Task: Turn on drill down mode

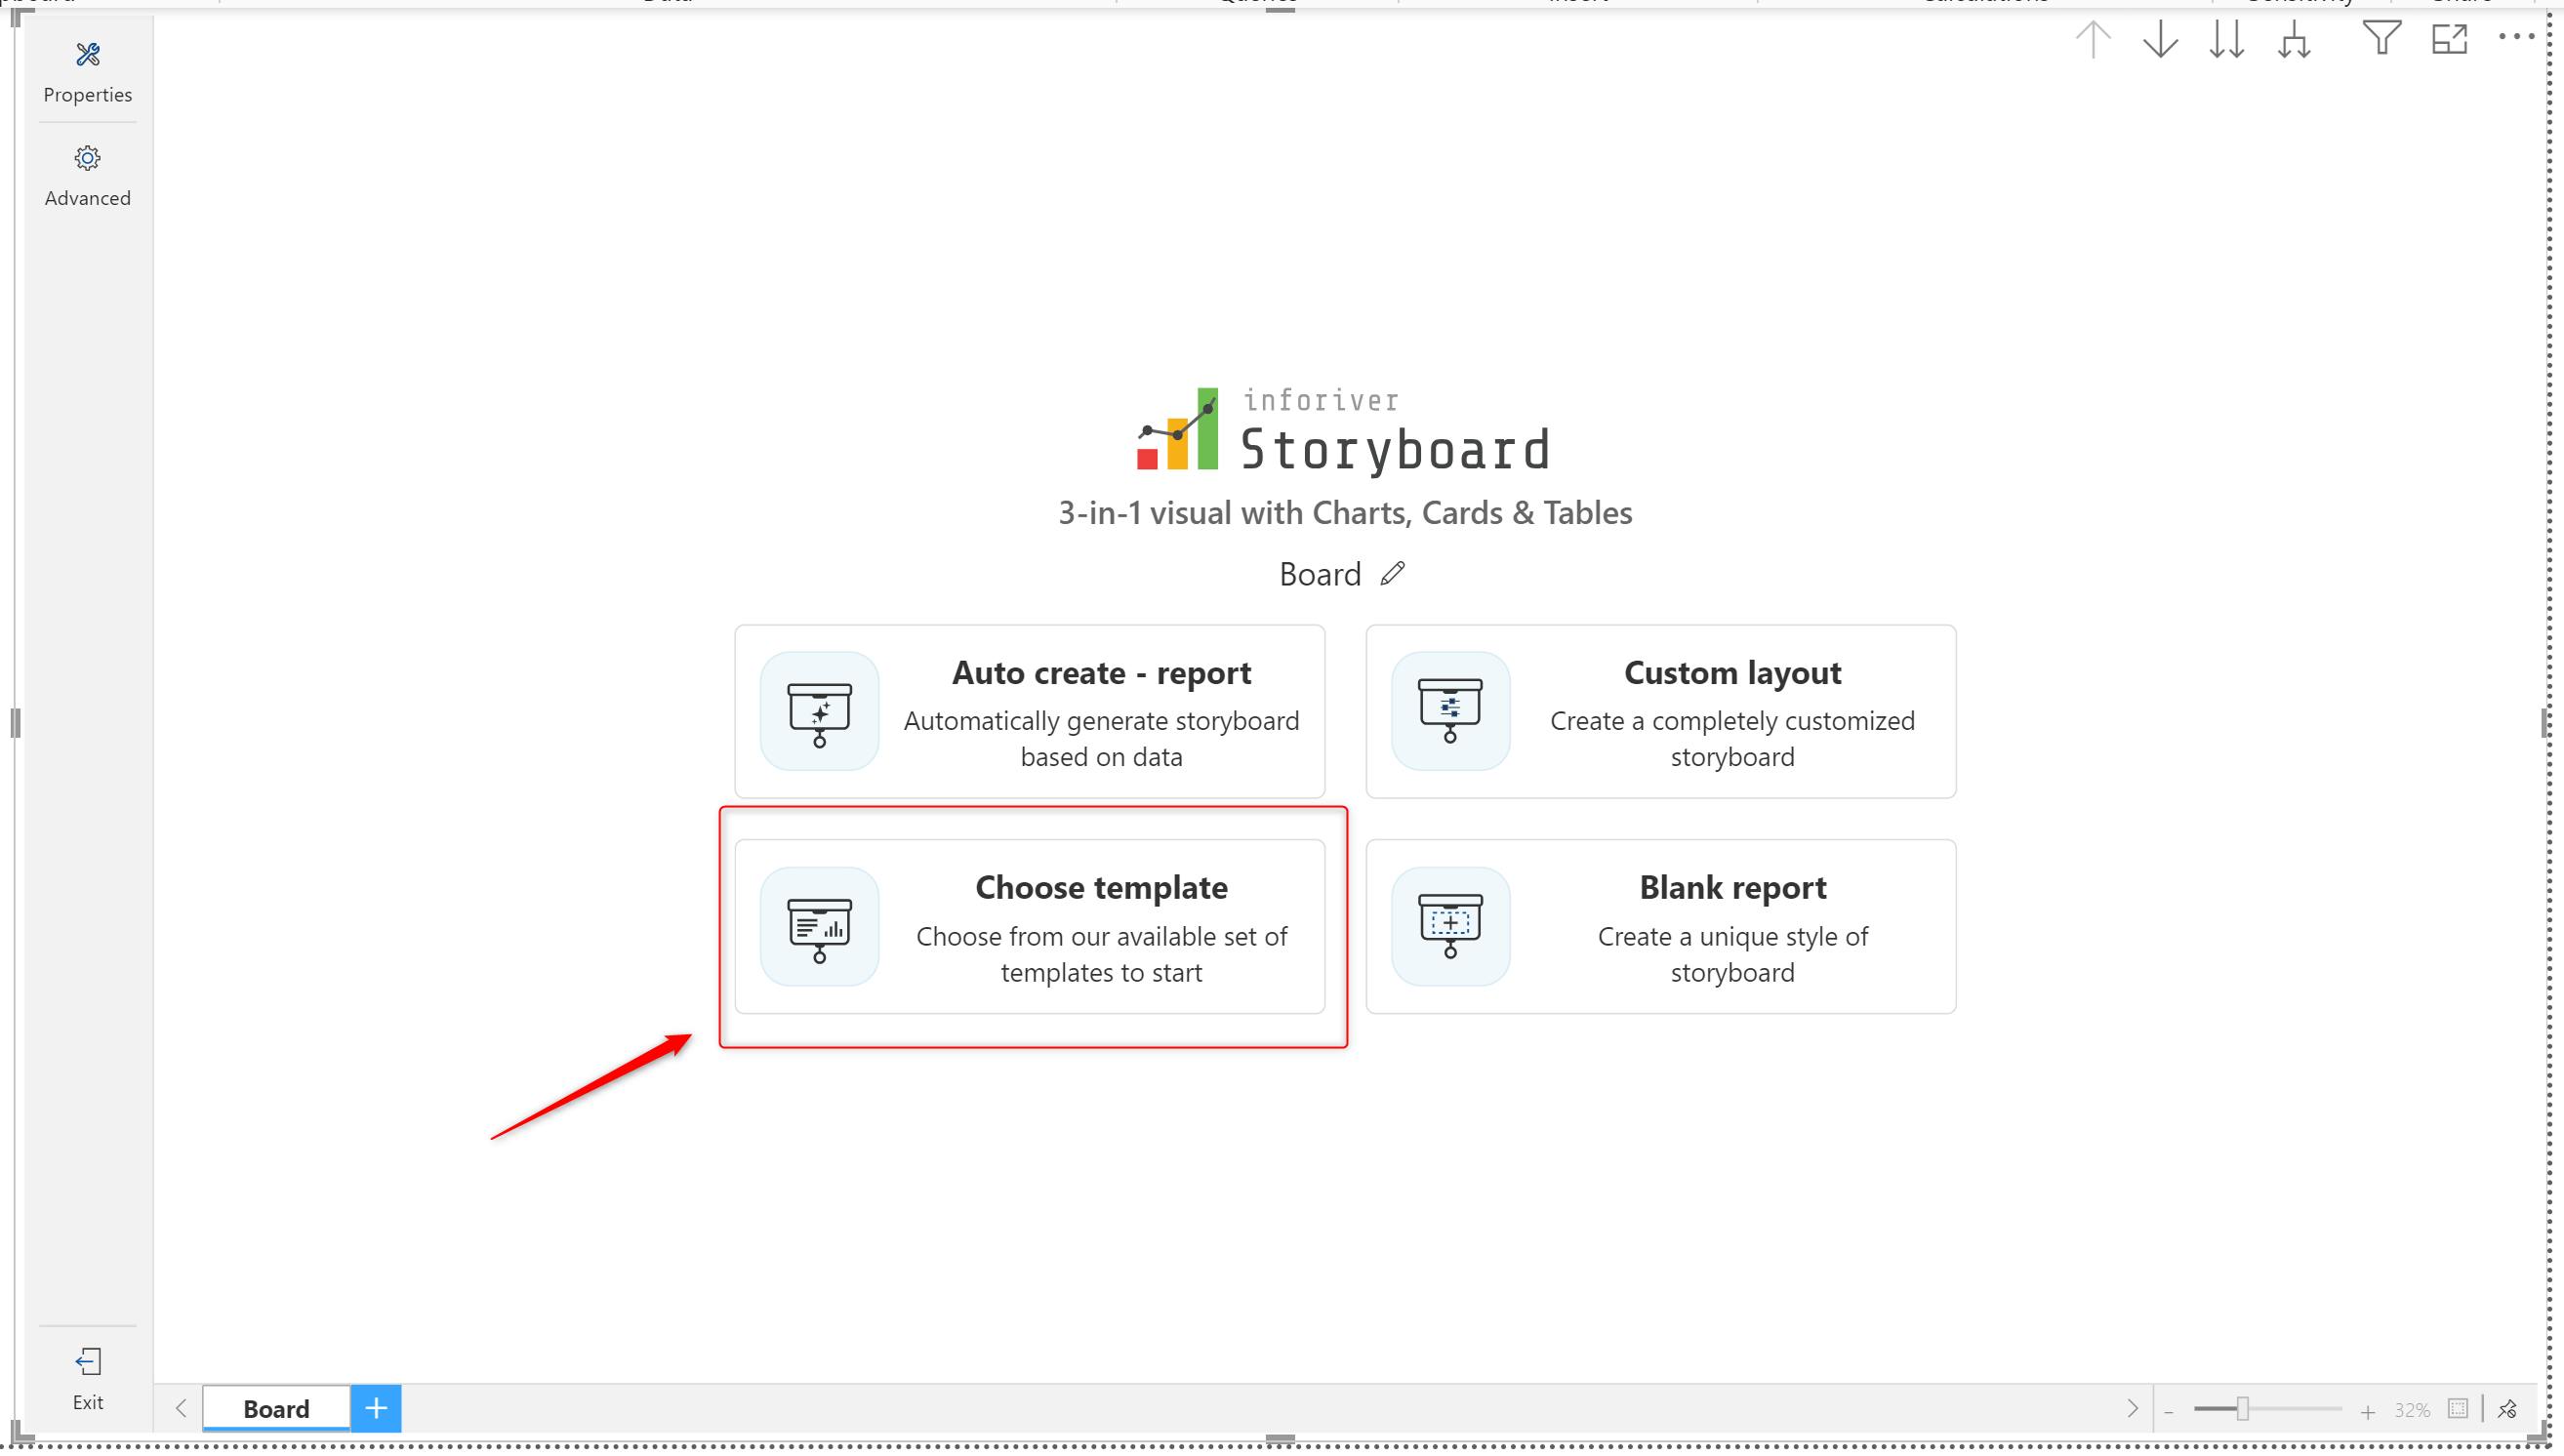Action: pos(2160,39)
